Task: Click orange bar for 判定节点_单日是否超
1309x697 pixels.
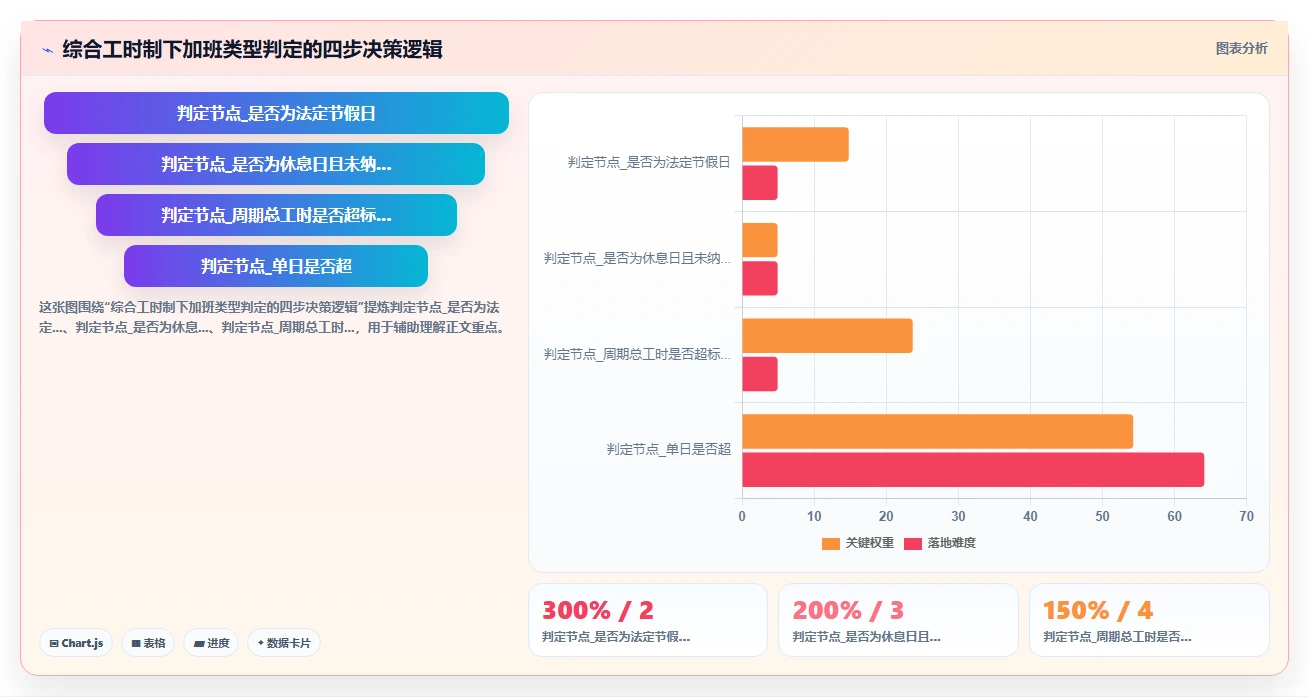Action: click(x=937, y=431)
